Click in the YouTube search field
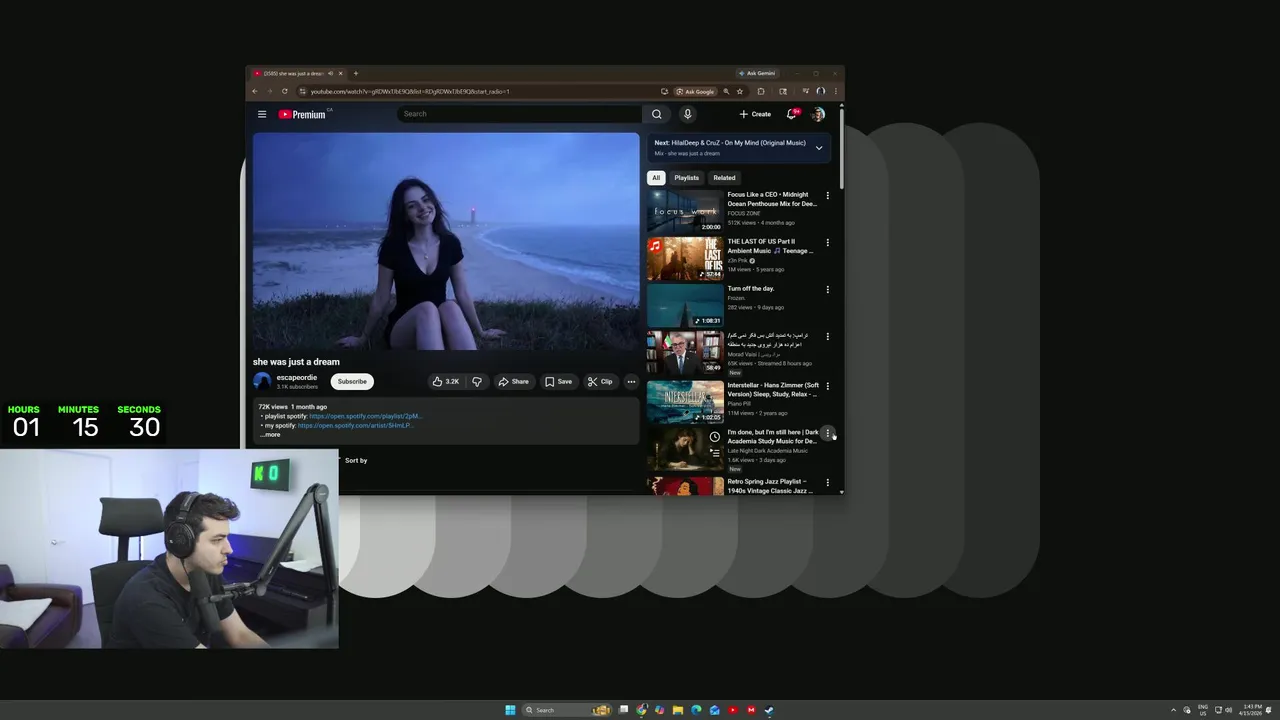 pos(520,114)
